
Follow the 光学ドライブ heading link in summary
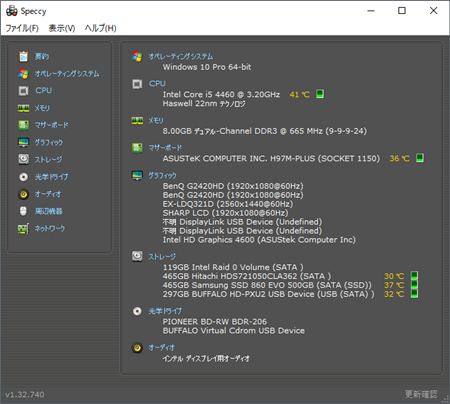pyautogui.click(x=165, y=311)
